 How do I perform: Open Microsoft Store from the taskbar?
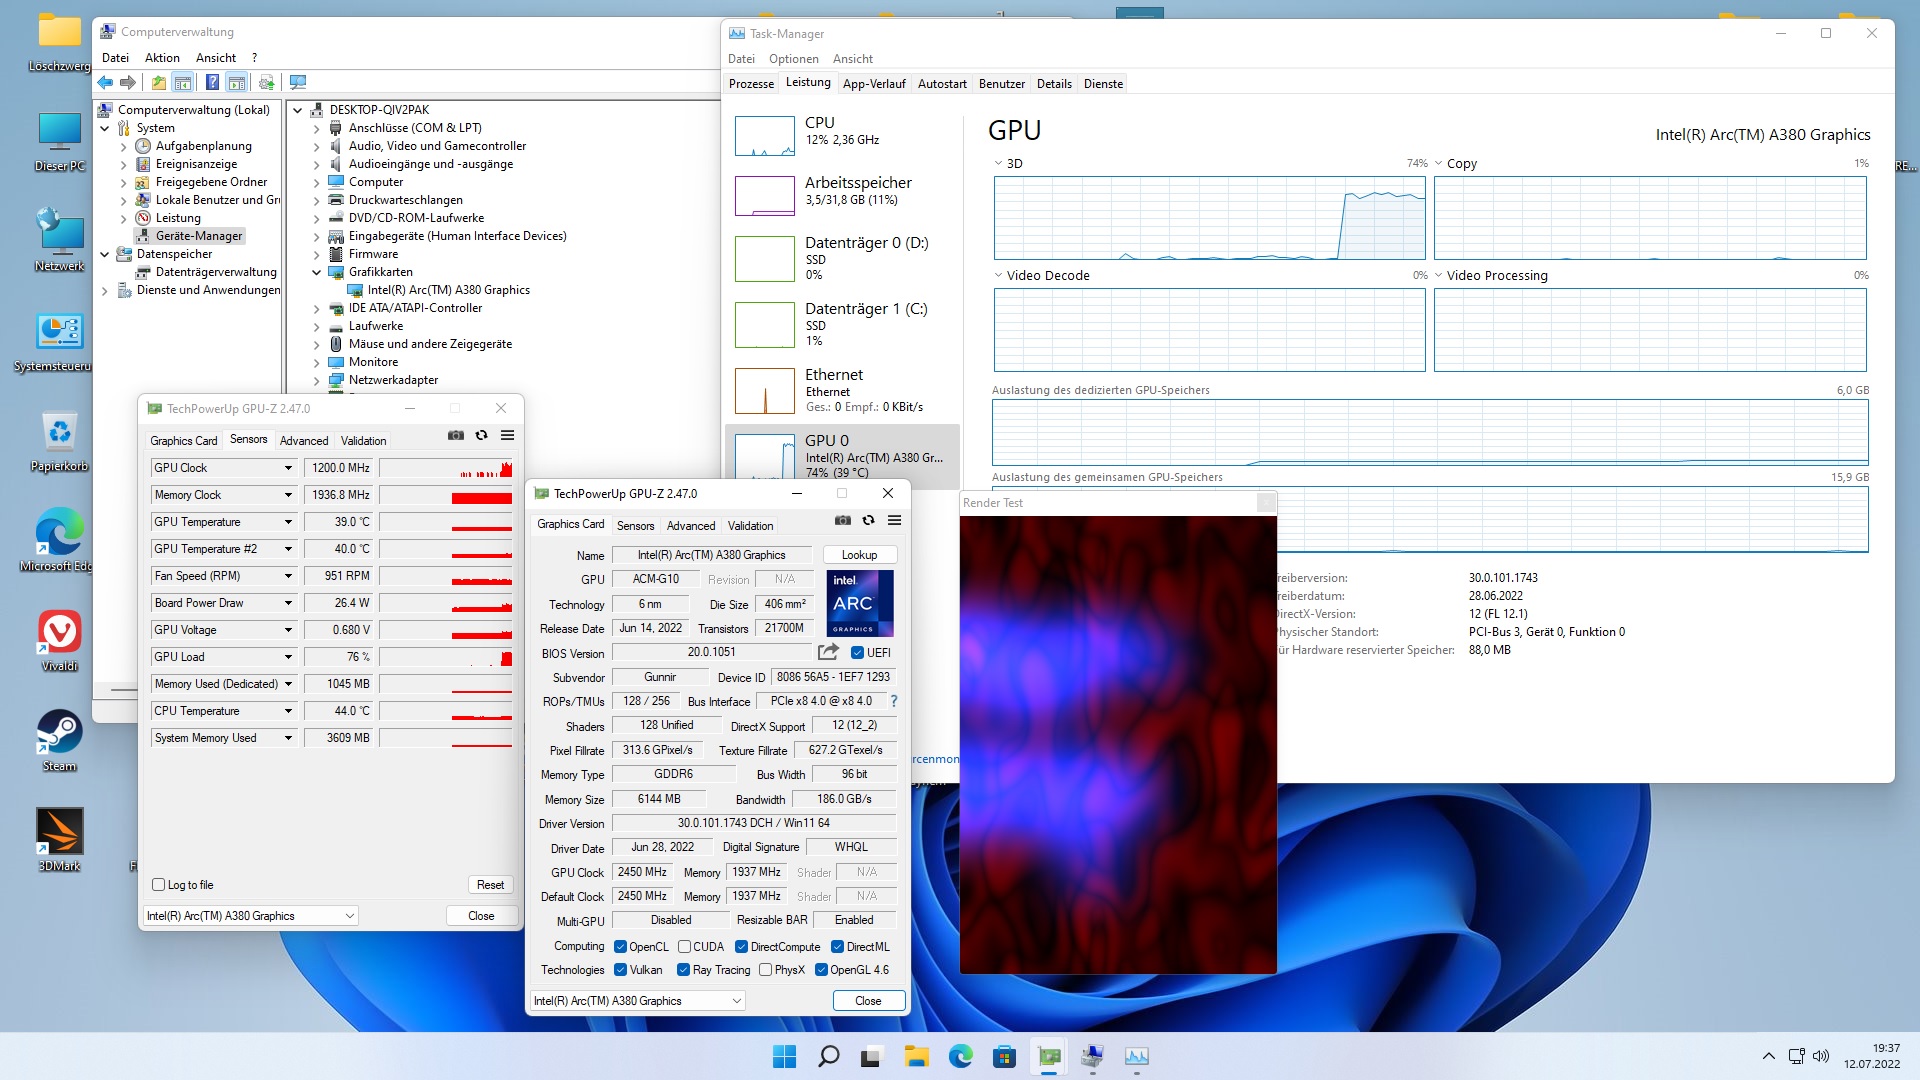1004,1056
